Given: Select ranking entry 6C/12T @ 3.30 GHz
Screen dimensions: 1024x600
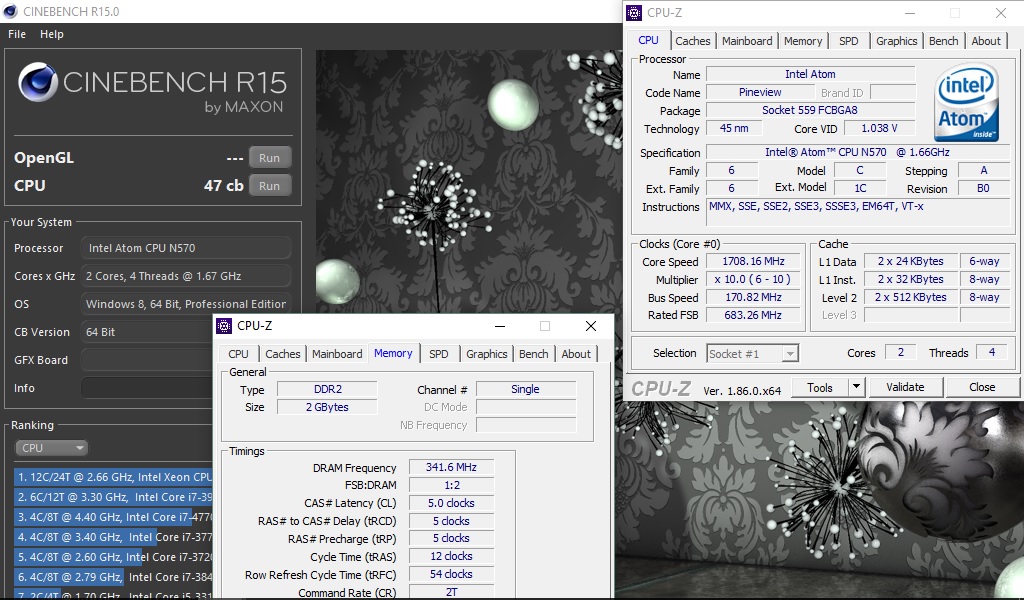Looking at the screenshot, I should coord(112,497).
